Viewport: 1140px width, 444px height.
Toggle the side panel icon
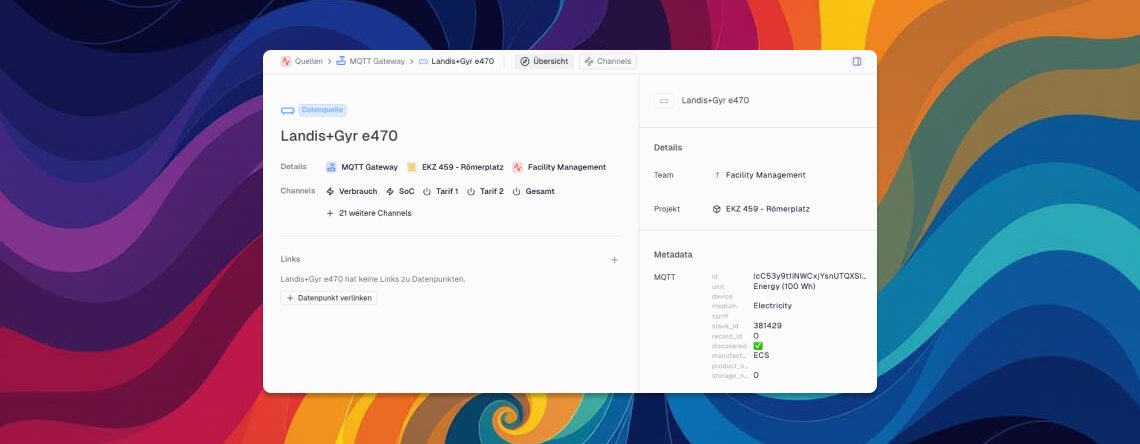tap(856, 62)
